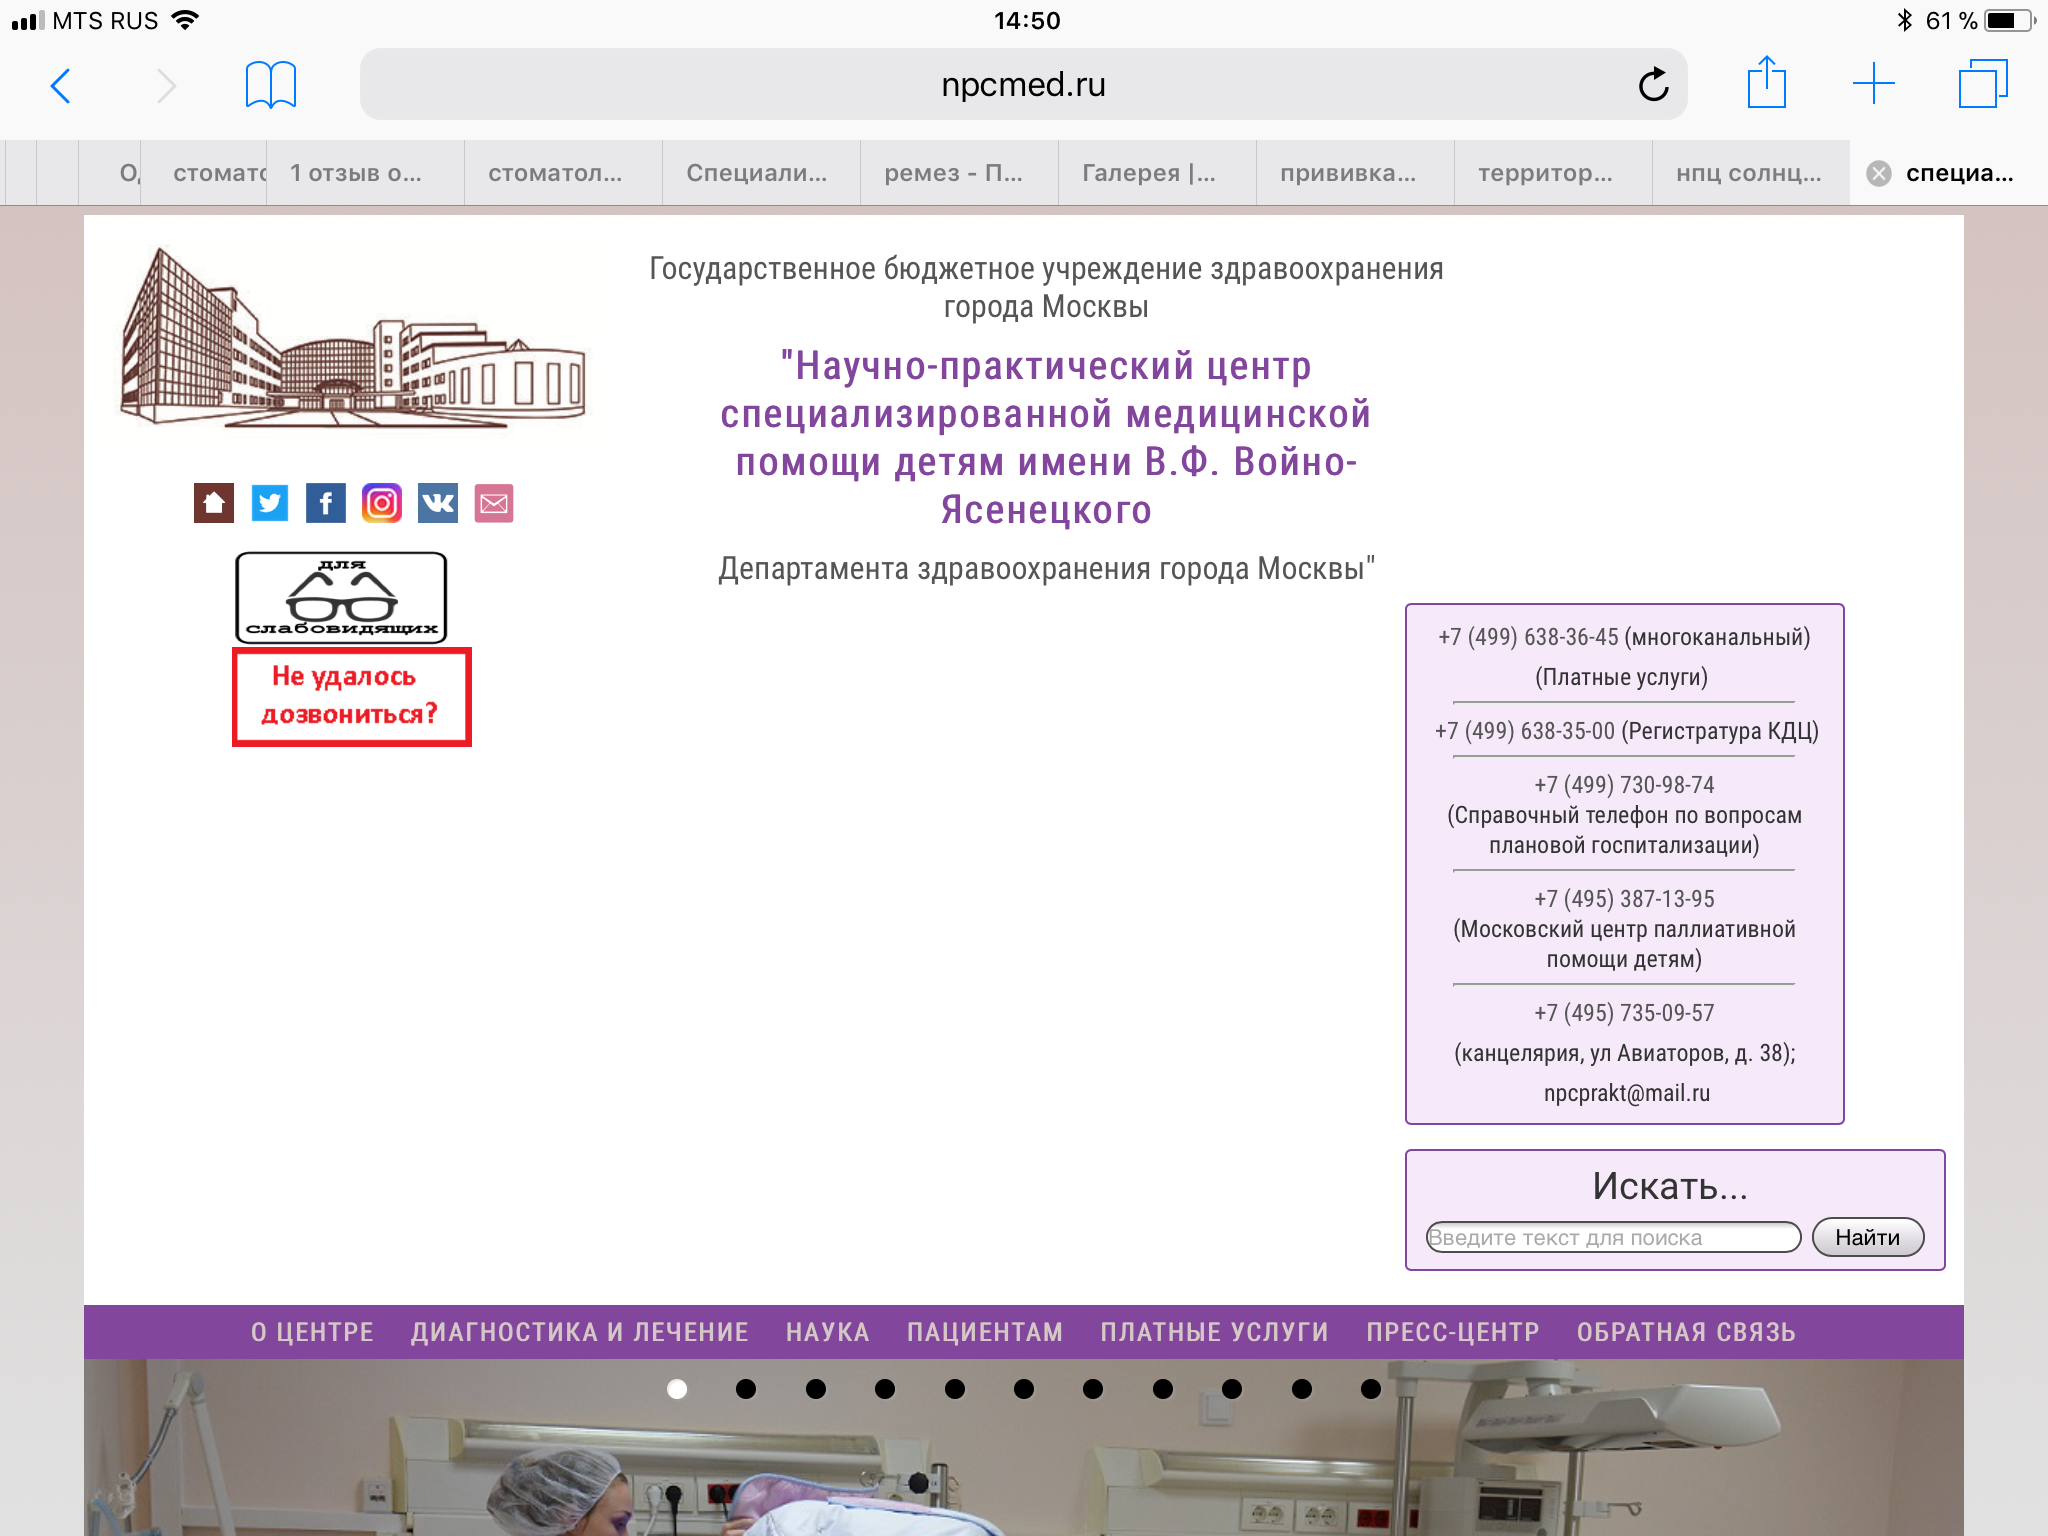Click the Facebook icon

click(x=326, y=503)
